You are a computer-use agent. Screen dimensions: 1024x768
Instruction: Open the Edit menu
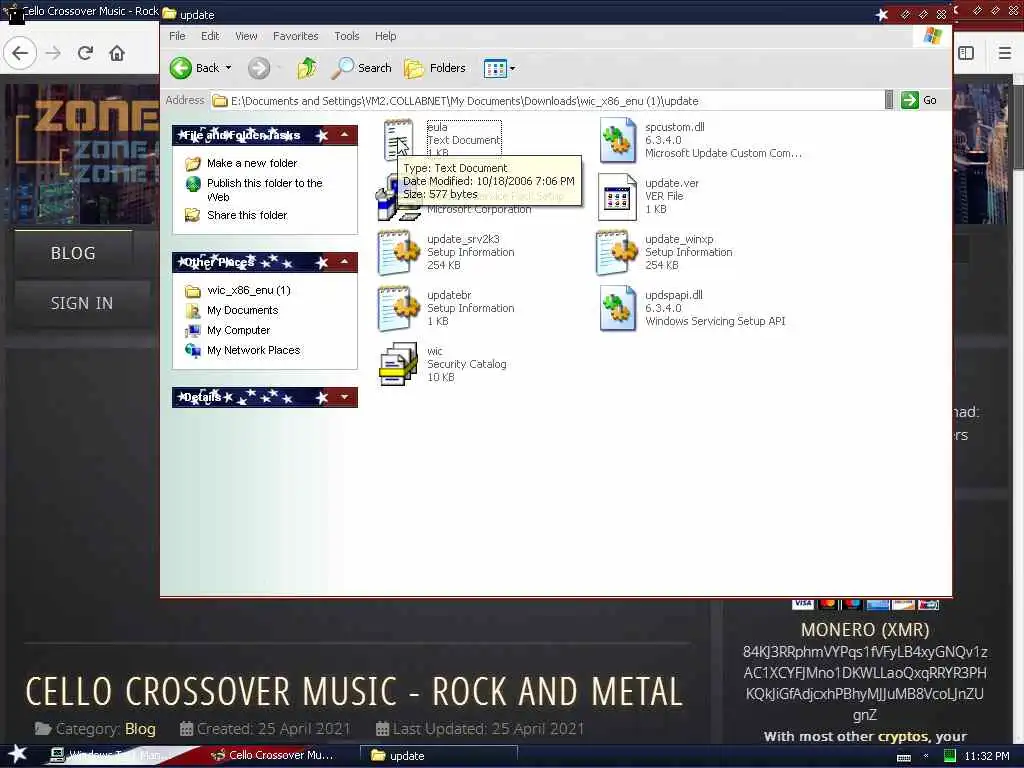pos(210,36)
